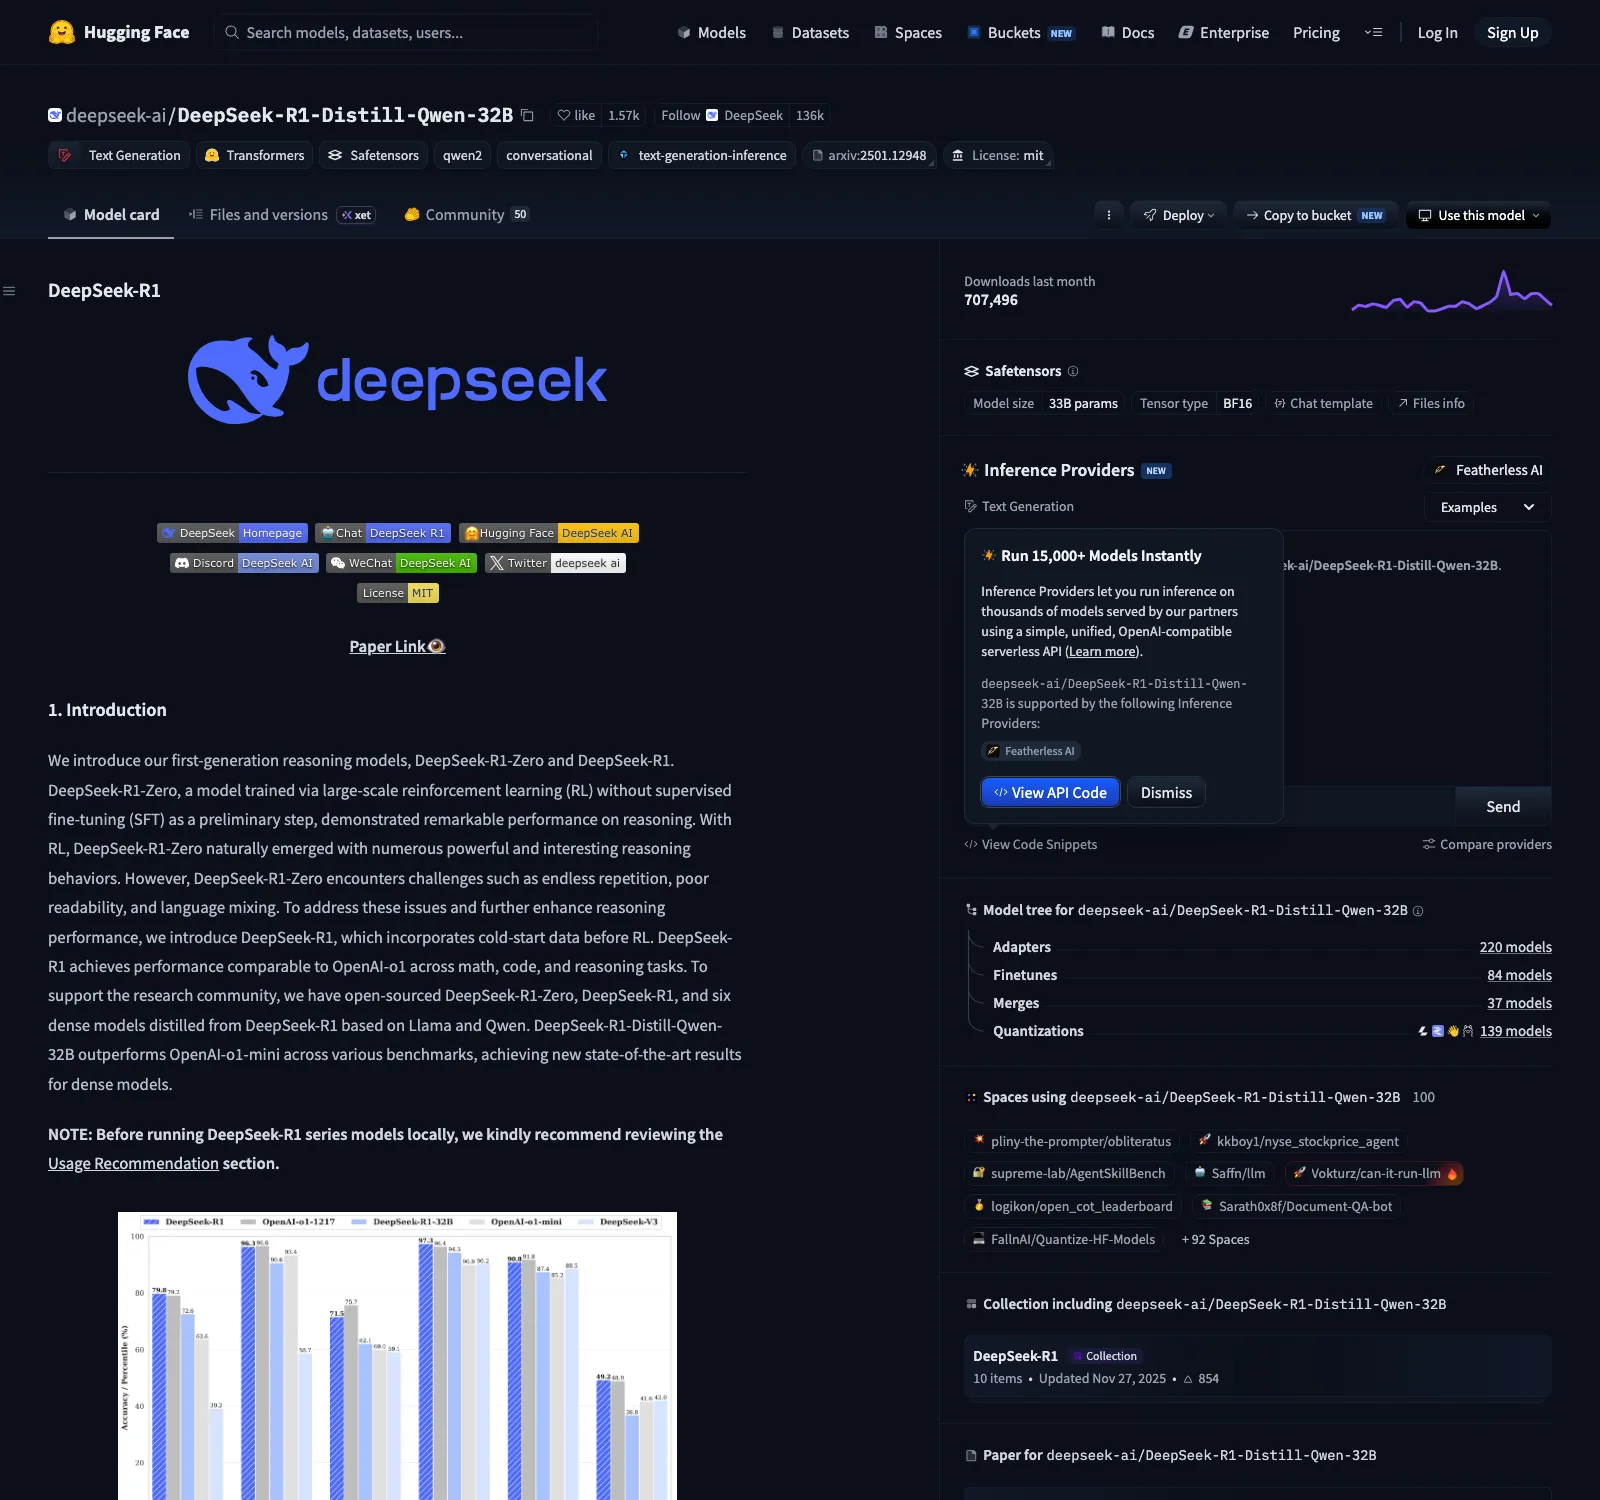
Task: Open the Model card tab
Action: click(111, 215)
